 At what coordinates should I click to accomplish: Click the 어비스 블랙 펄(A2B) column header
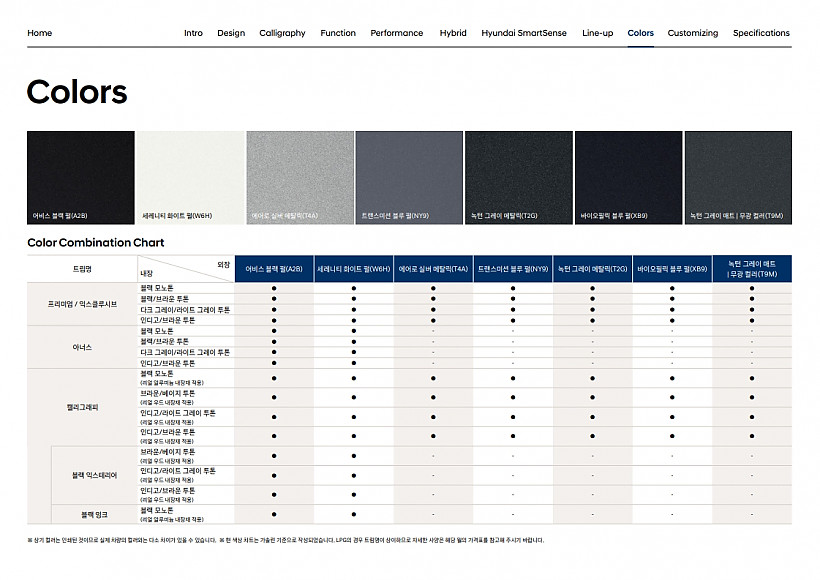[x=274, y=269]
